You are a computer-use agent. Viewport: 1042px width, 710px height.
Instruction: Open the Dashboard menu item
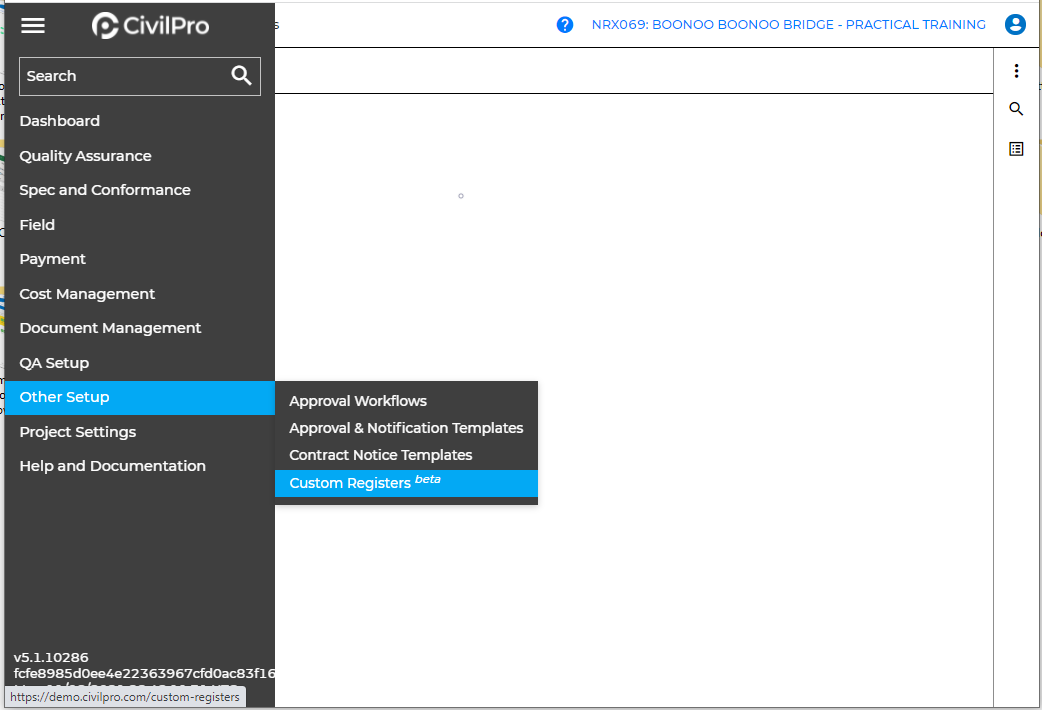tap(60, 121)
